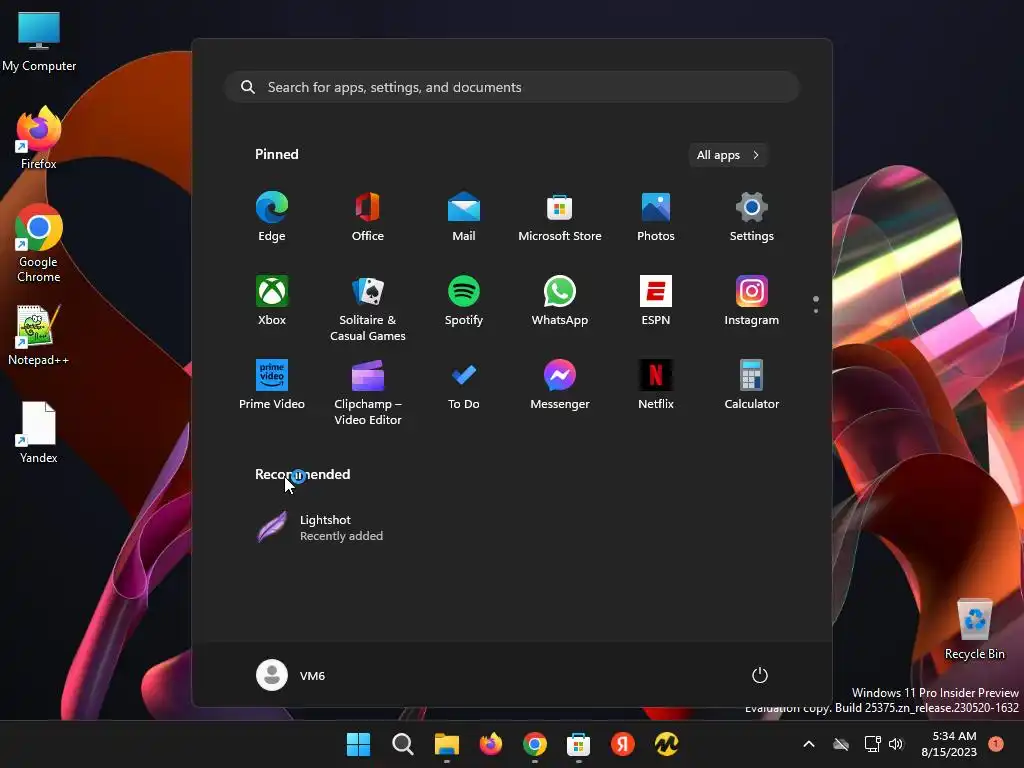The width and height of the screenshot is (1024, 768).
Task: Launch the ESPN app
Action: [x=656, y=300]
